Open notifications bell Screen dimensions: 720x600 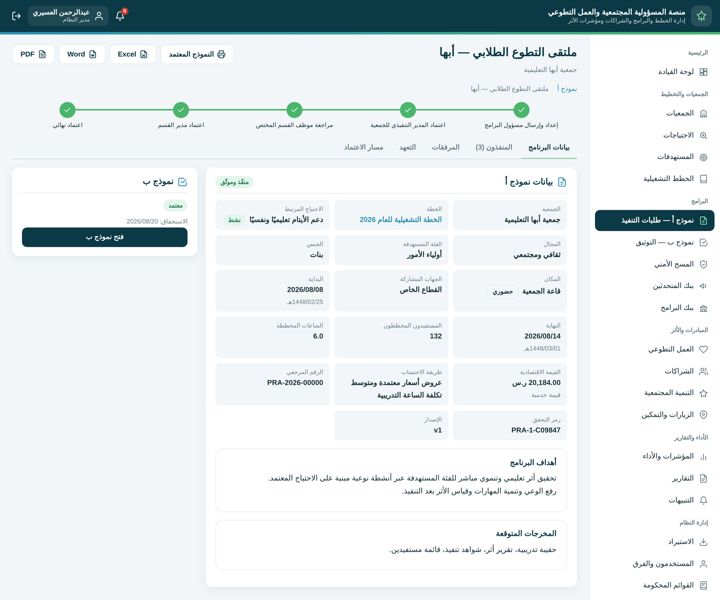click(120, 16)
